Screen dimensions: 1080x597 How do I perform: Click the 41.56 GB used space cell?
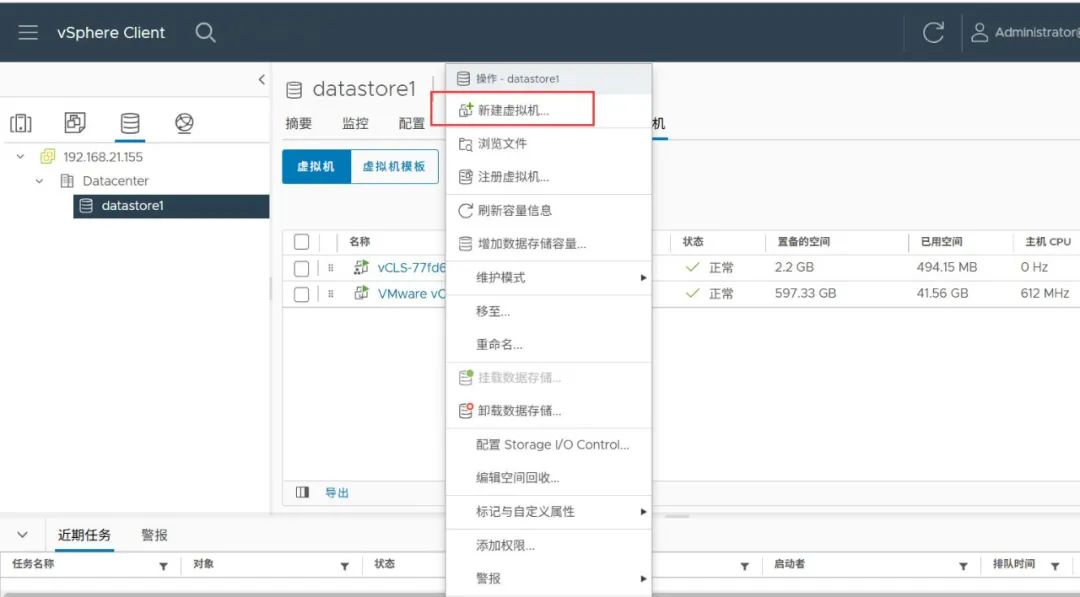pos(942,293)
